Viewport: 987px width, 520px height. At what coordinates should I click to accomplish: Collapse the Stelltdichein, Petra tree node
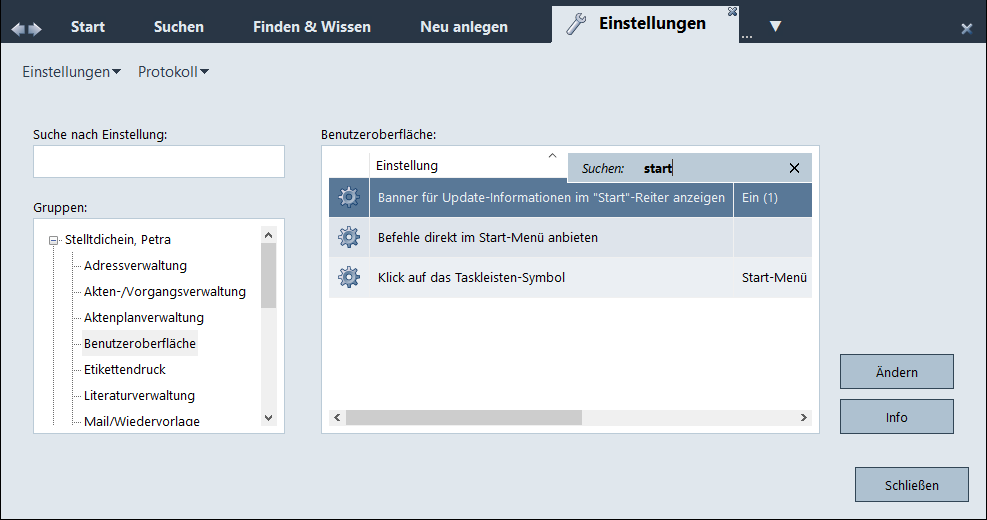53,240
